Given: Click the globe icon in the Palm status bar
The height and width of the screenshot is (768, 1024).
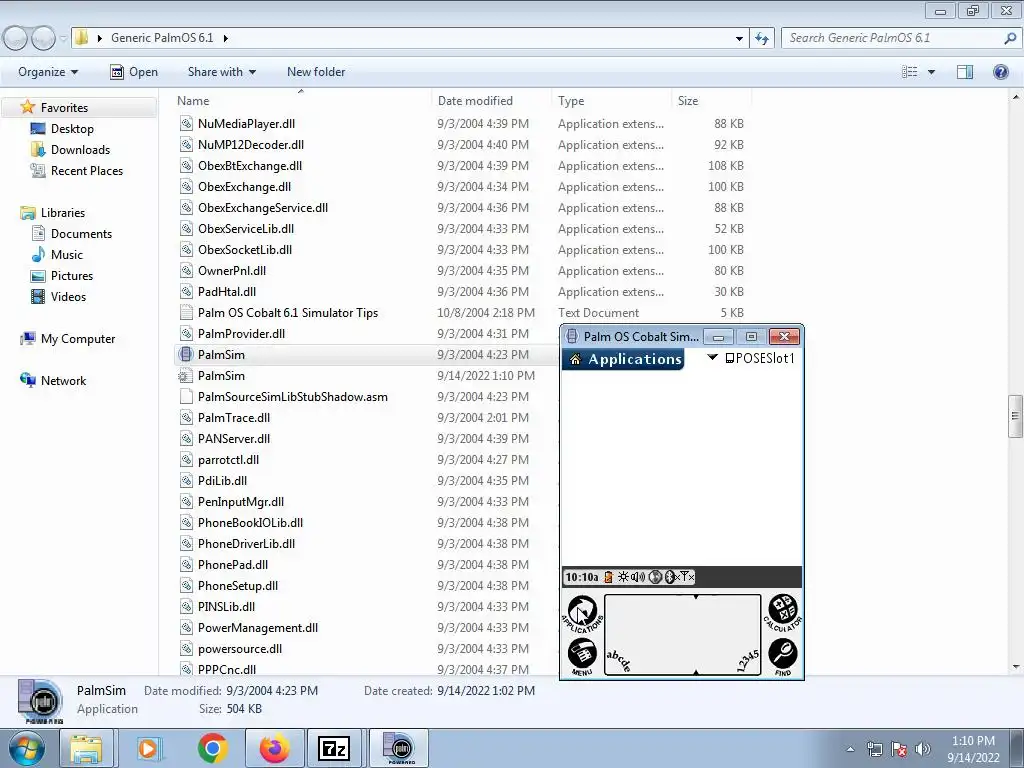Looking at the screenshot, I should pos(655,577).
